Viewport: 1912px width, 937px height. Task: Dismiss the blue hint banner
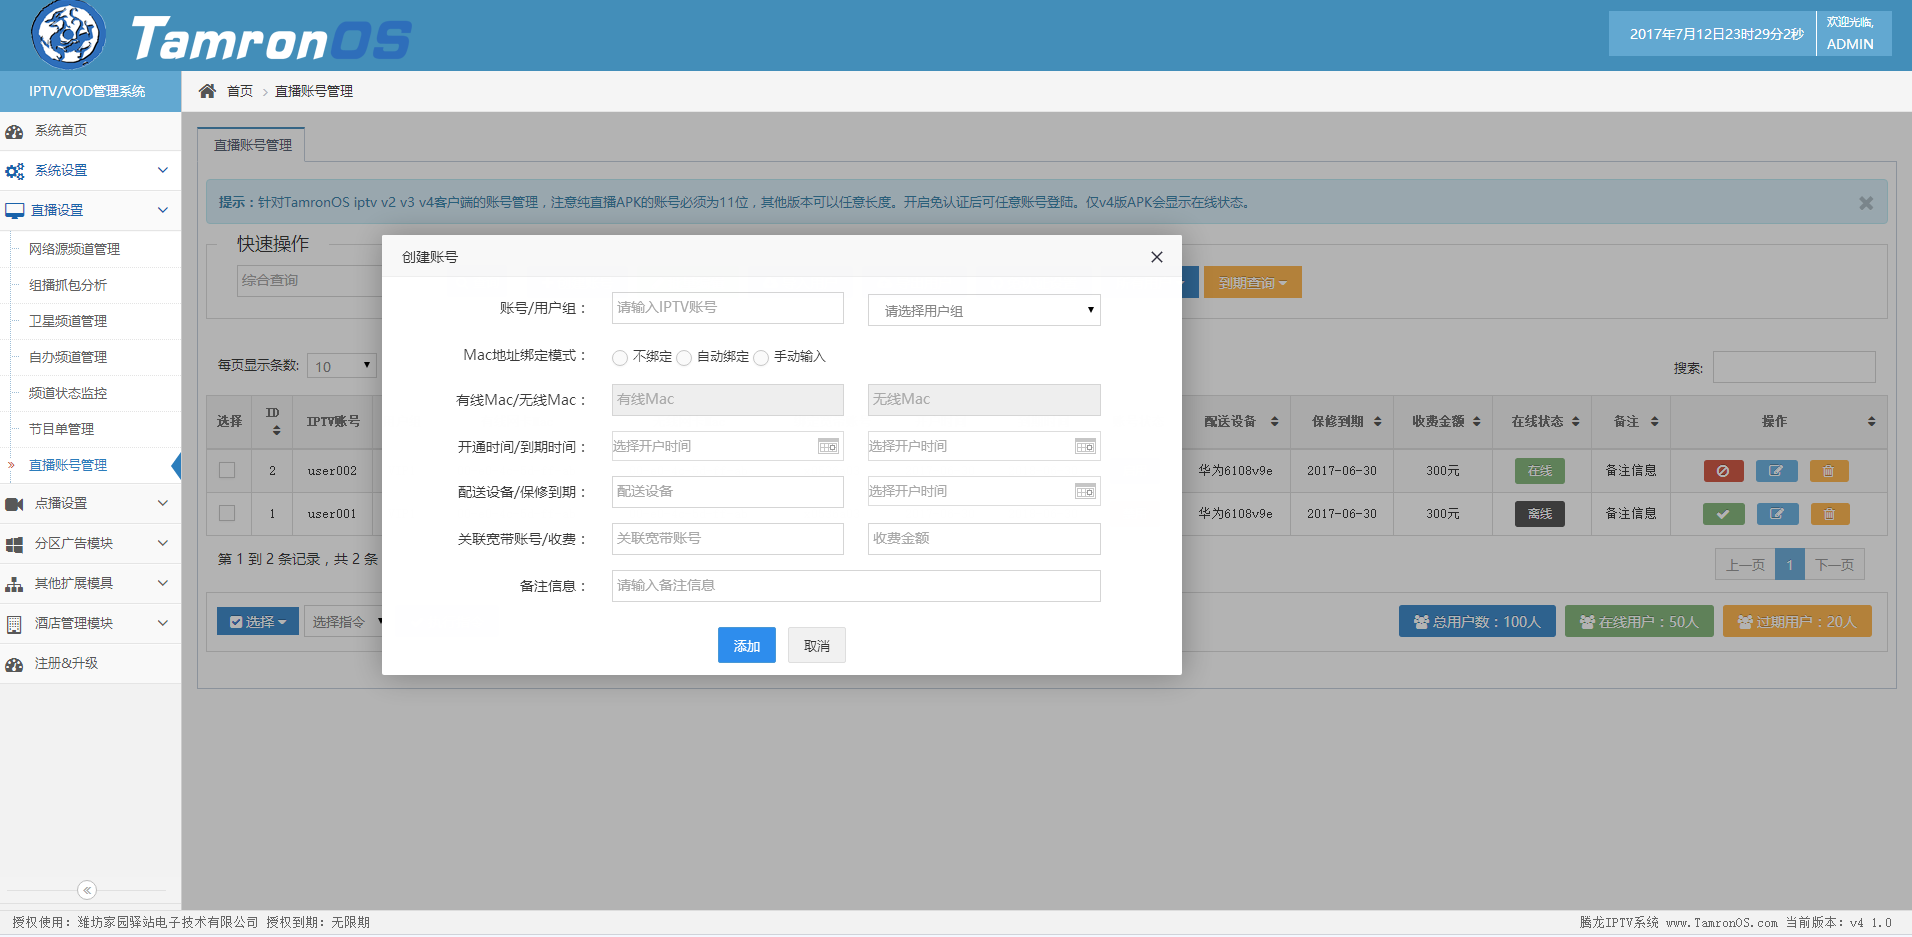(x=1866, y=203)
